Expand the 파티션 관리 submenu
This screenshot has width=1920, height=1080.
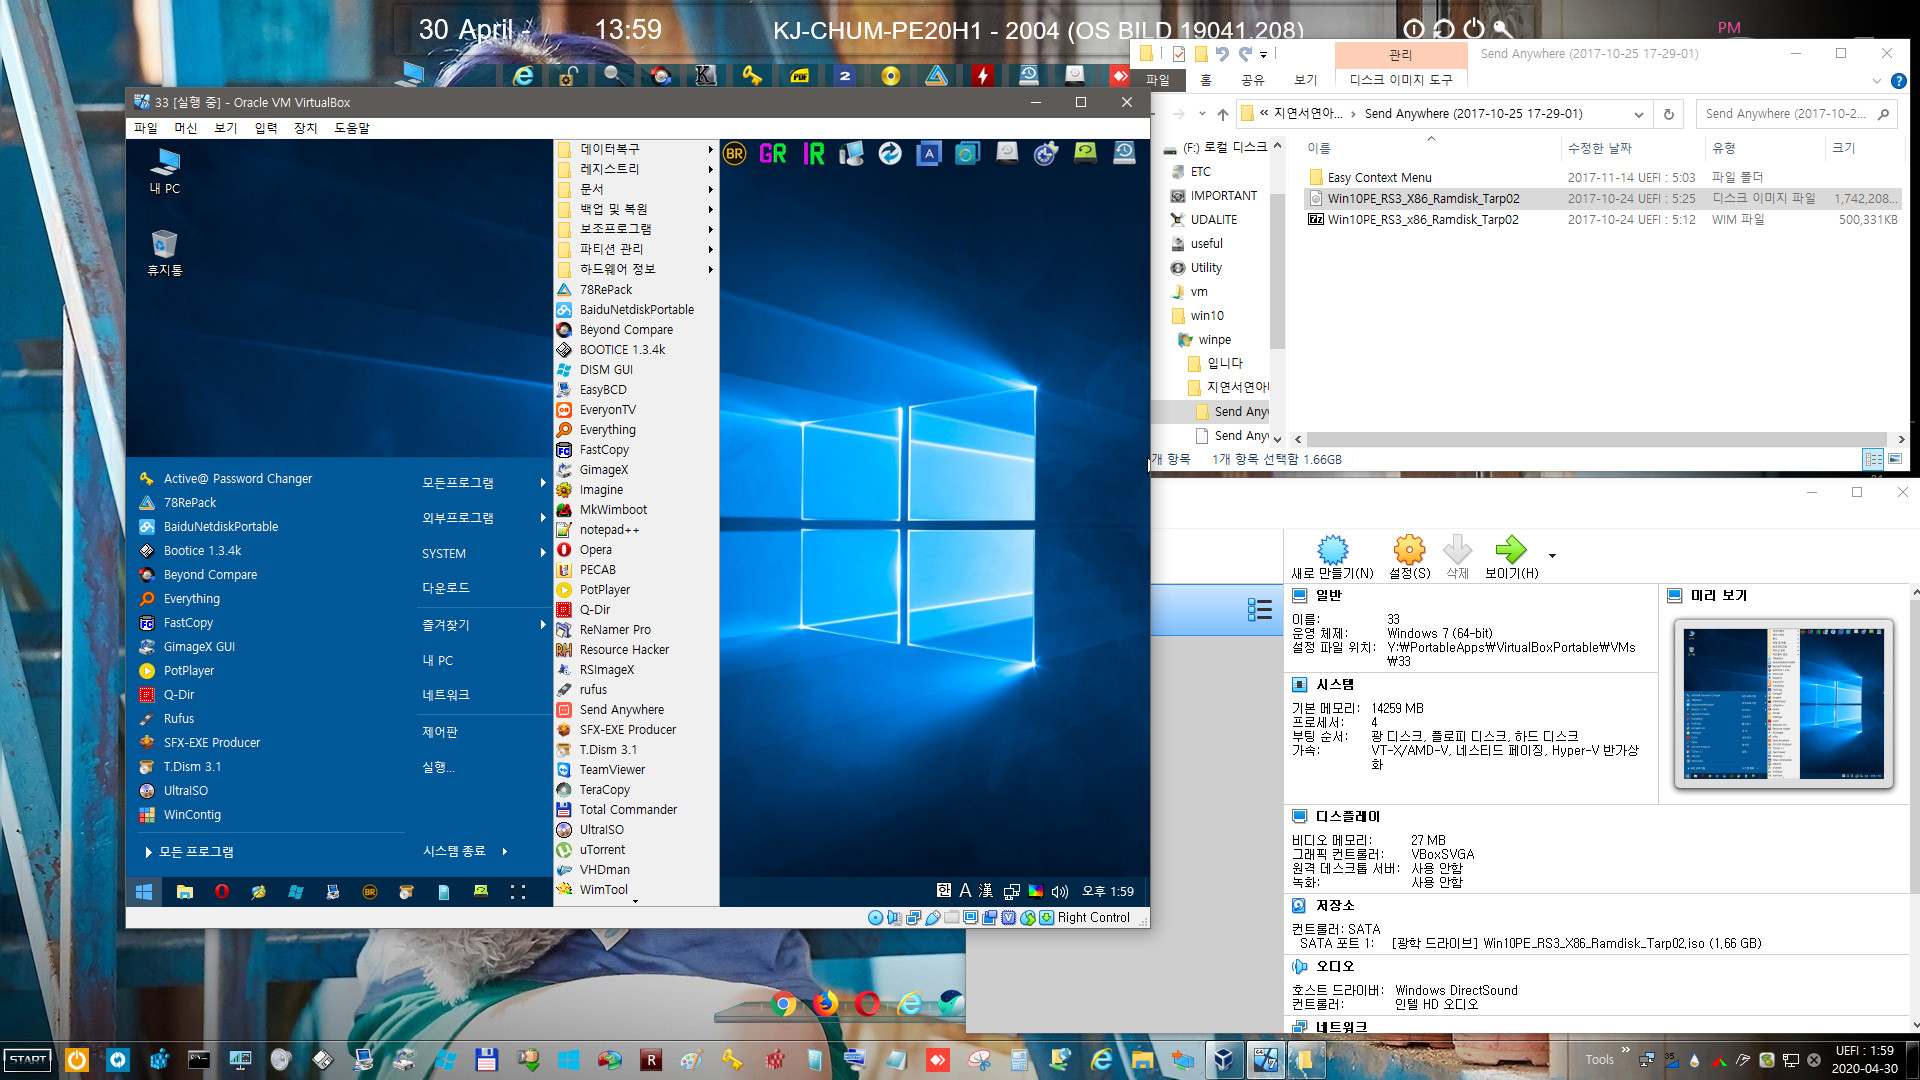click(x=636, y=249)
